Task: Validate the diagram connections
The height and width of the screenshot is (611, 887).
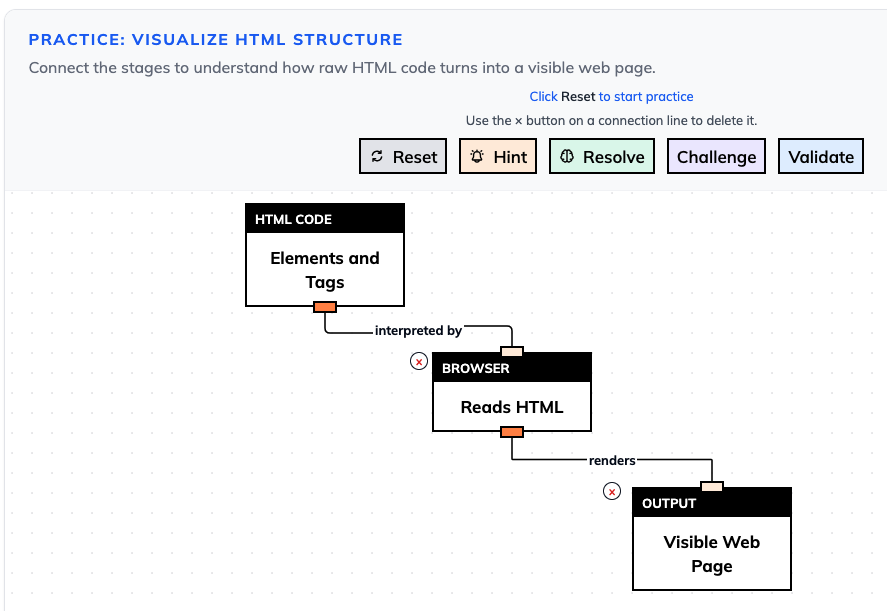Action: pos(821,156)
